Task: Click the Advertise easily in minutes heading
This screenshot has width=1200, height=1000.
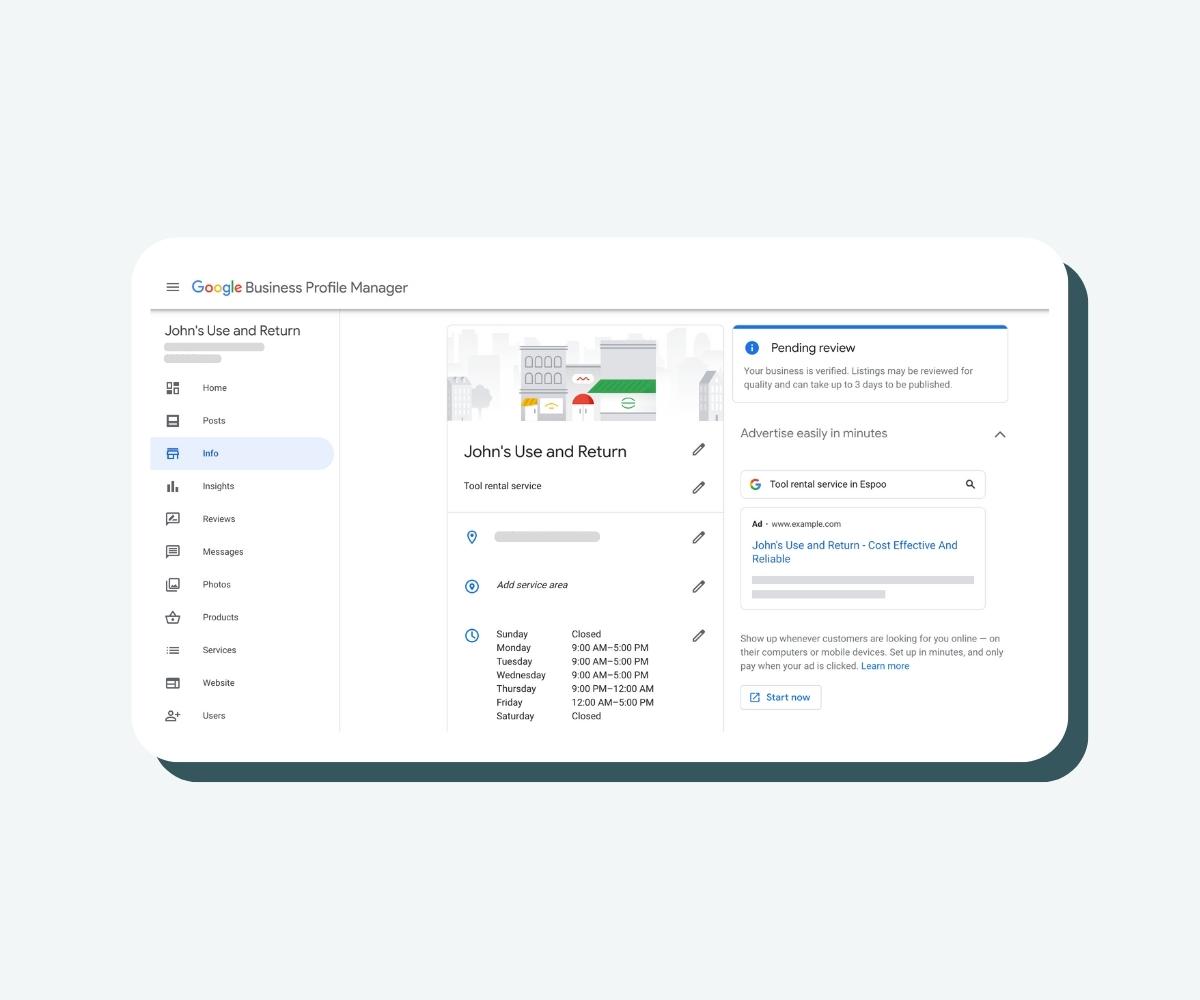Action: click(814, 433)
